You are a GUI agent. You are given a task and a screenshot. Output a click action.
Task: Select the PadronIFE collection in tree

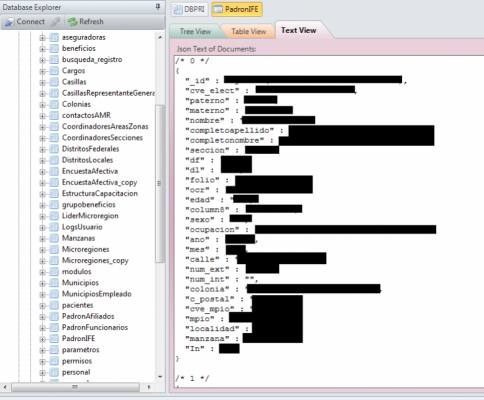pos(78,339)
